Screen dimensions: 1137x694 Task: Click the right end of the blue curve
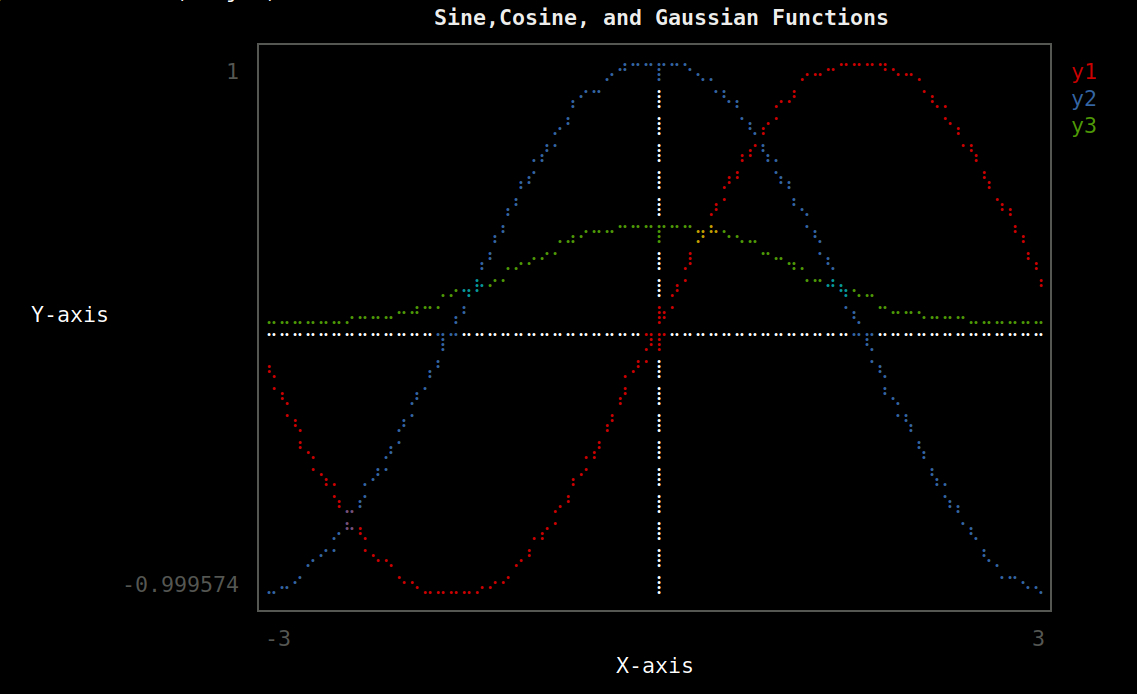[1041, 592]
